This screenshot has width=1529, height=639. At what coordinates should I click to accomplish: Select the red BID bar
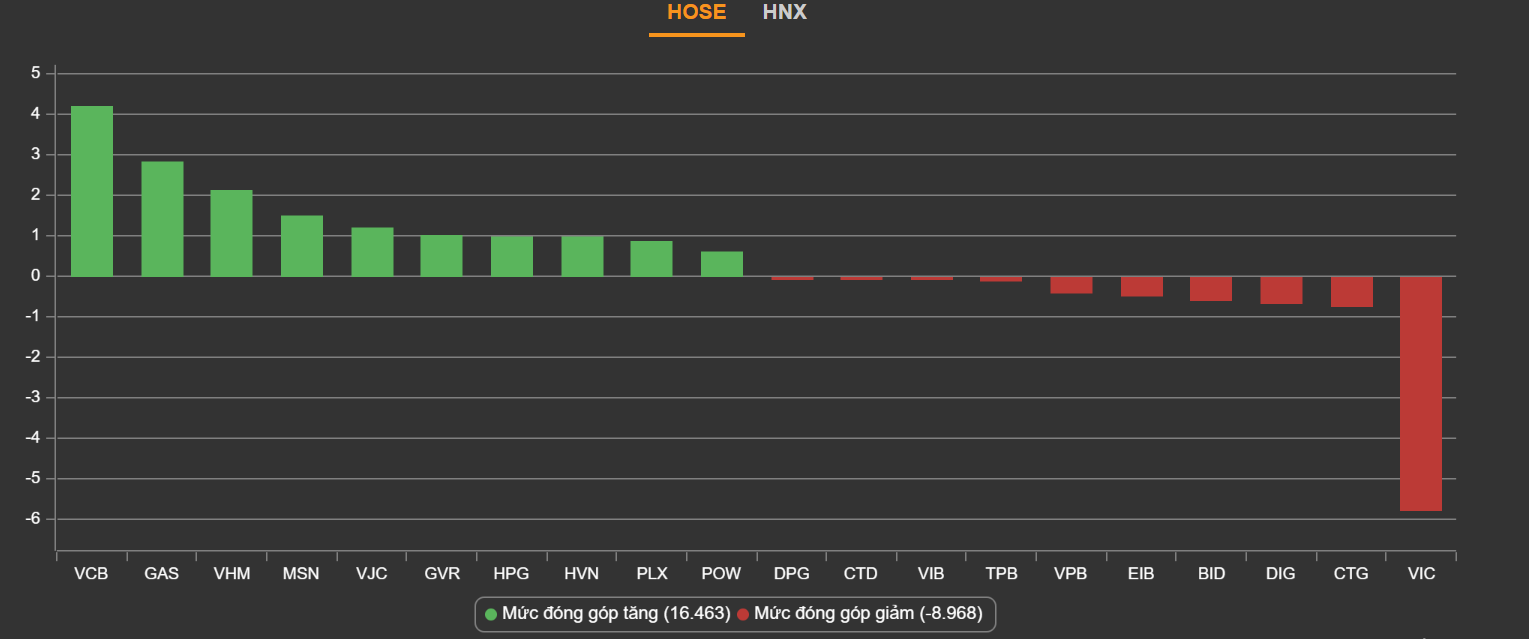(1211, 288)
